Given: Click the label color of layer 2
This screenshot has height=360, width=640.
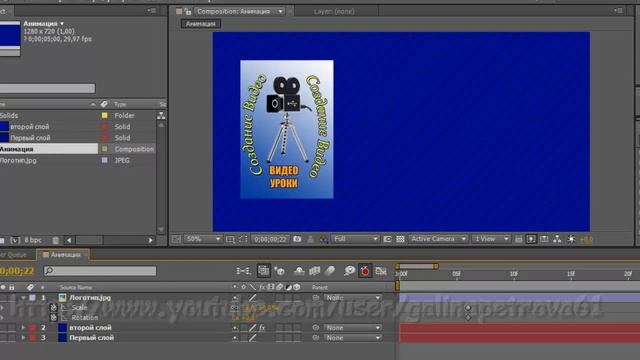Looking at the screenshot, I should tap(33, 328).
